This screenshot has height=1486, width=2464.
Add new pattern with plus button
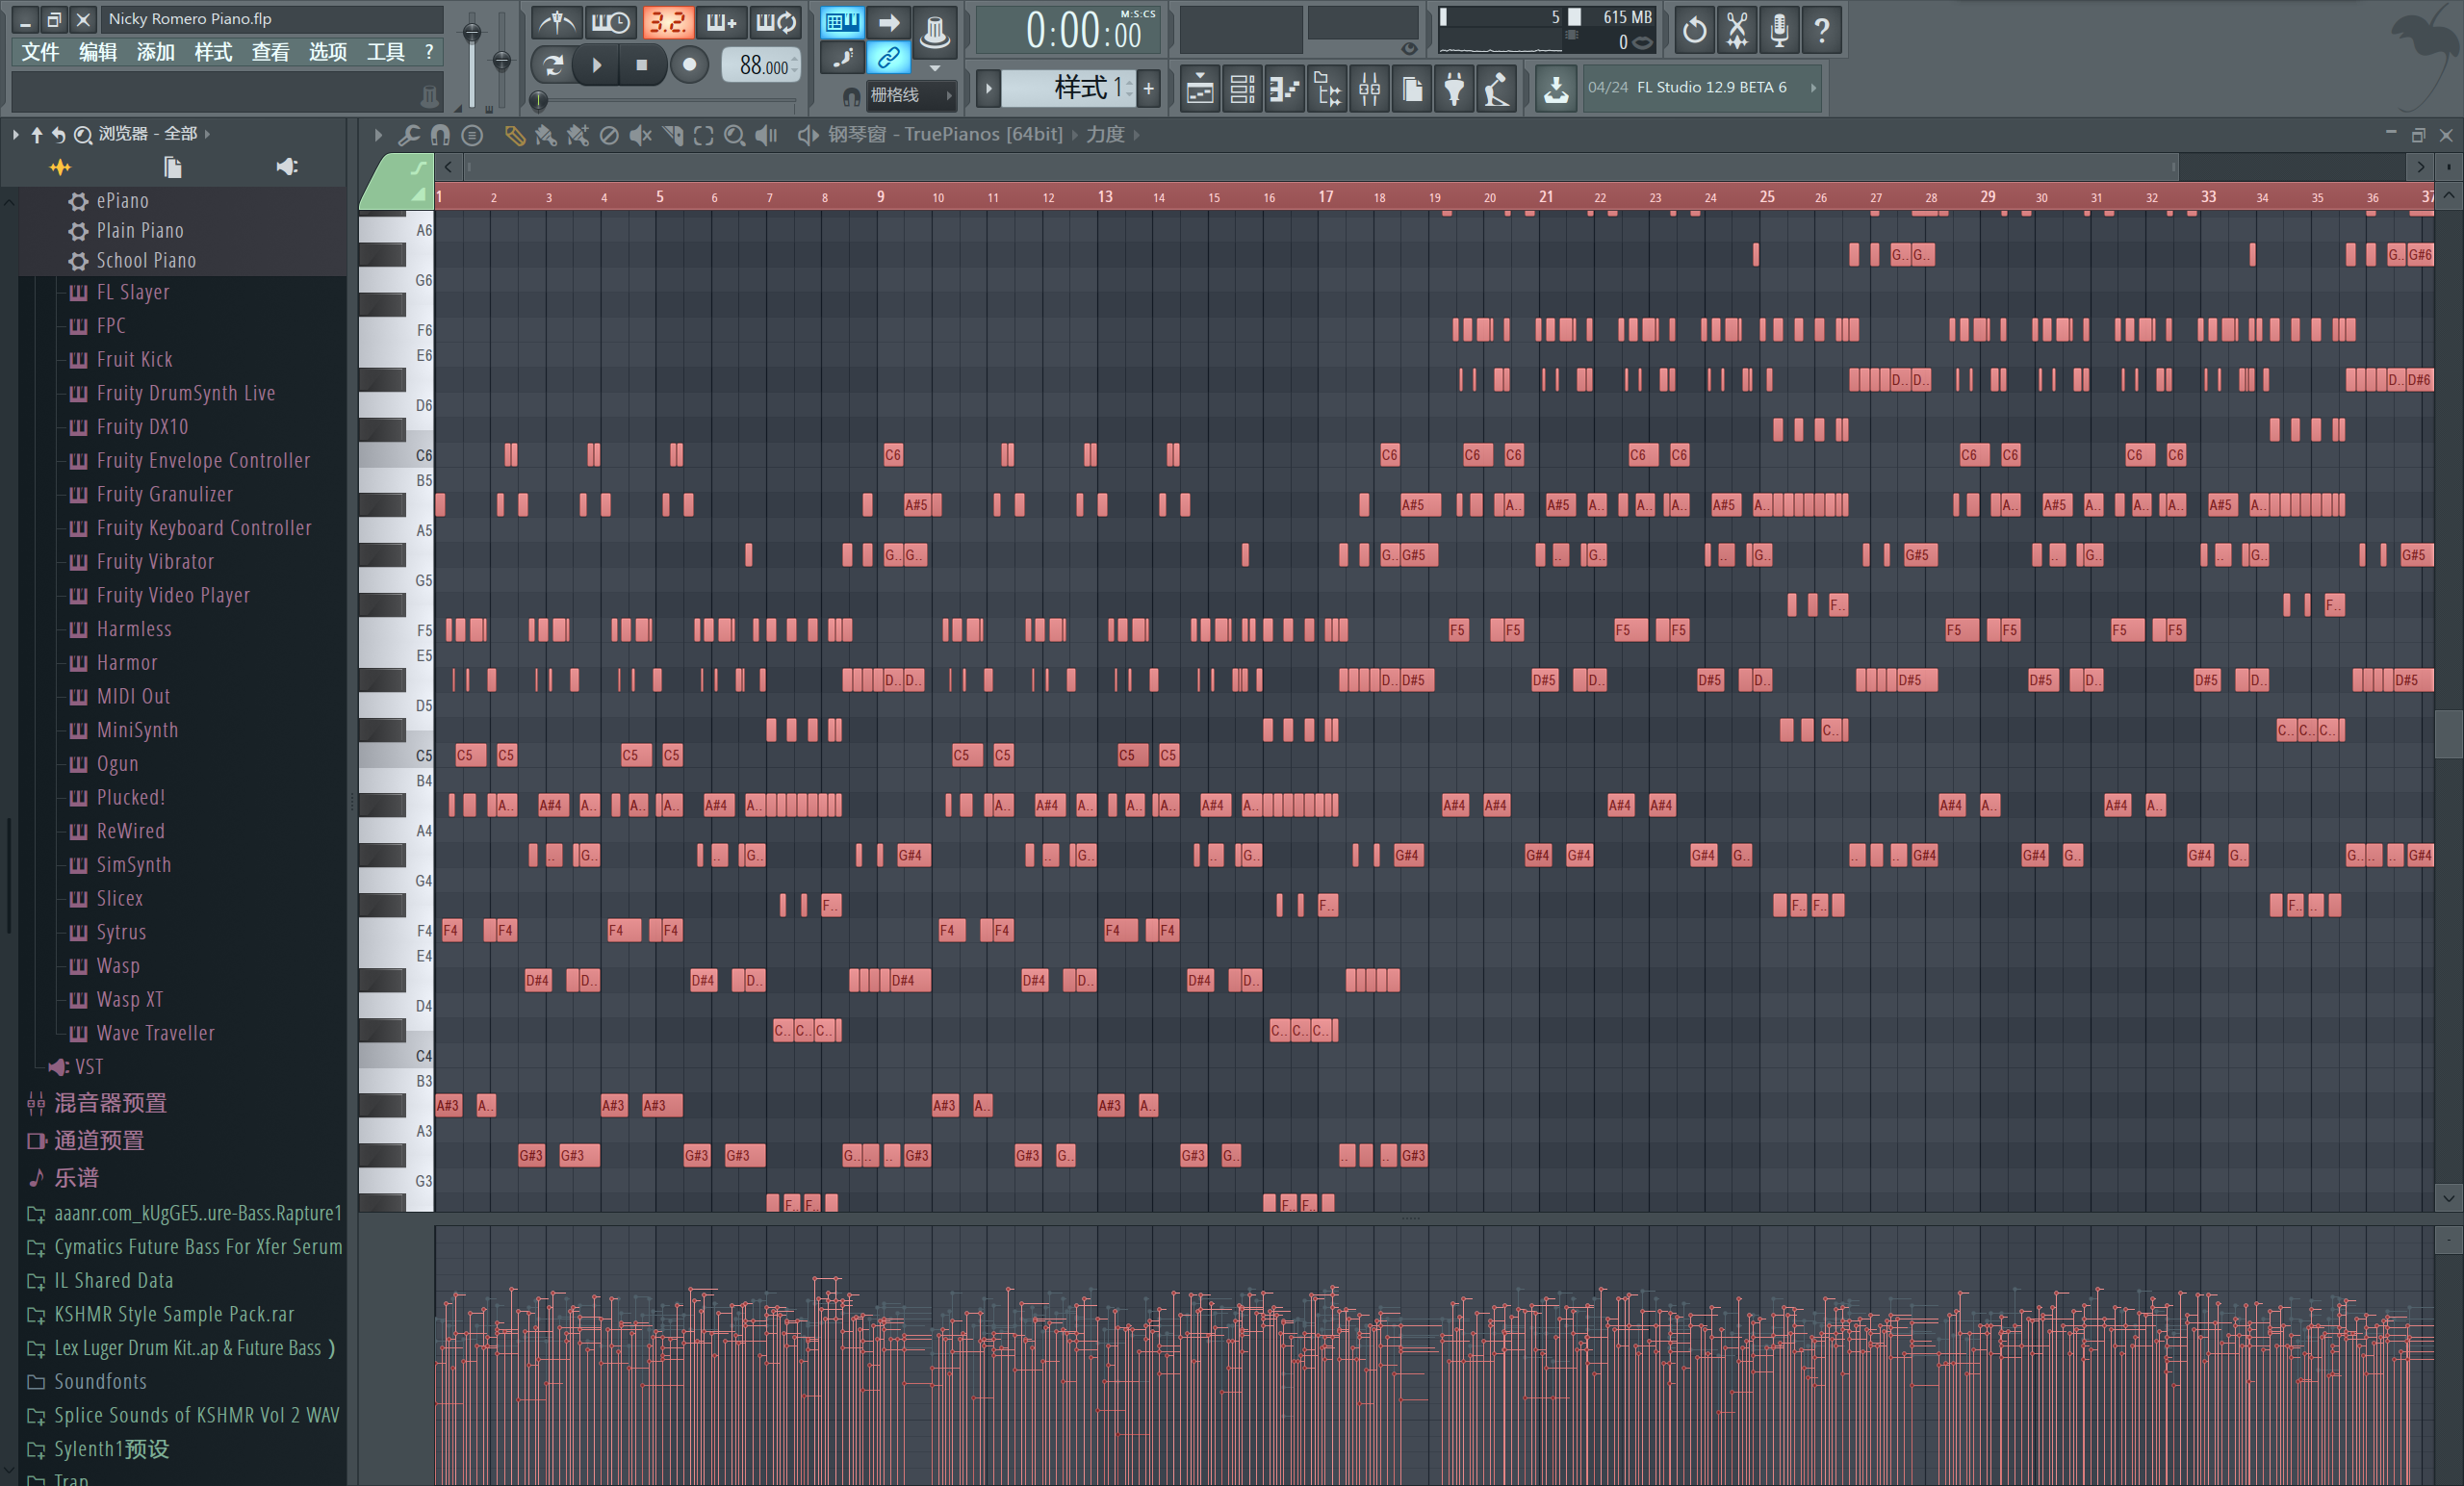(1149, 88)
